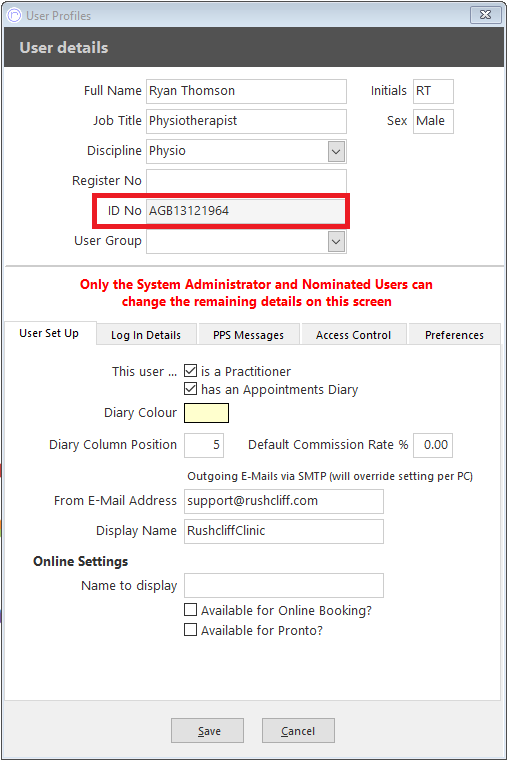Click the Full Name input field
This screenshot has width=507, height=761.
(246, 91)
